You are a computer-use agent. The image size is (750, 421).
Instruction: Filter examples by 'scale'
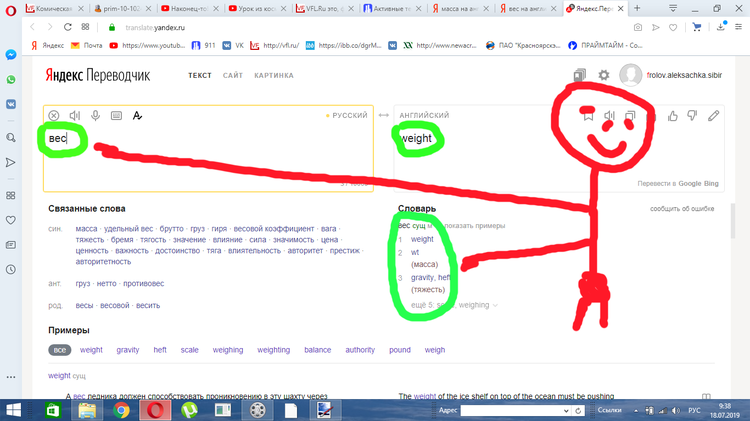(189, 350)
